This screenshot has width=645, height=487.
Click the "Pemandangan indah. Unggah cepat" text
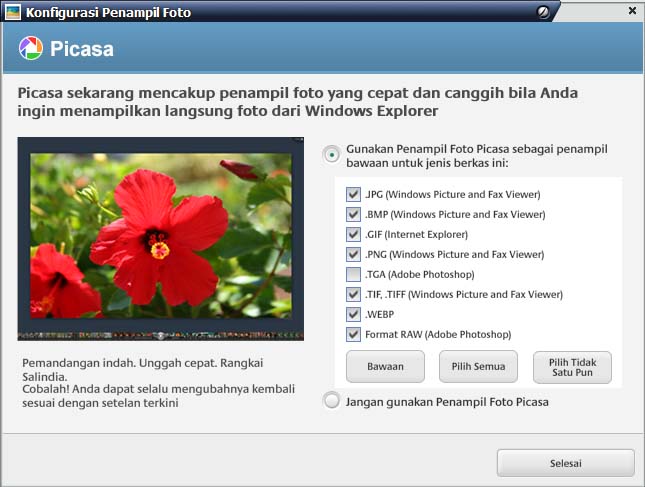(143, 370)
